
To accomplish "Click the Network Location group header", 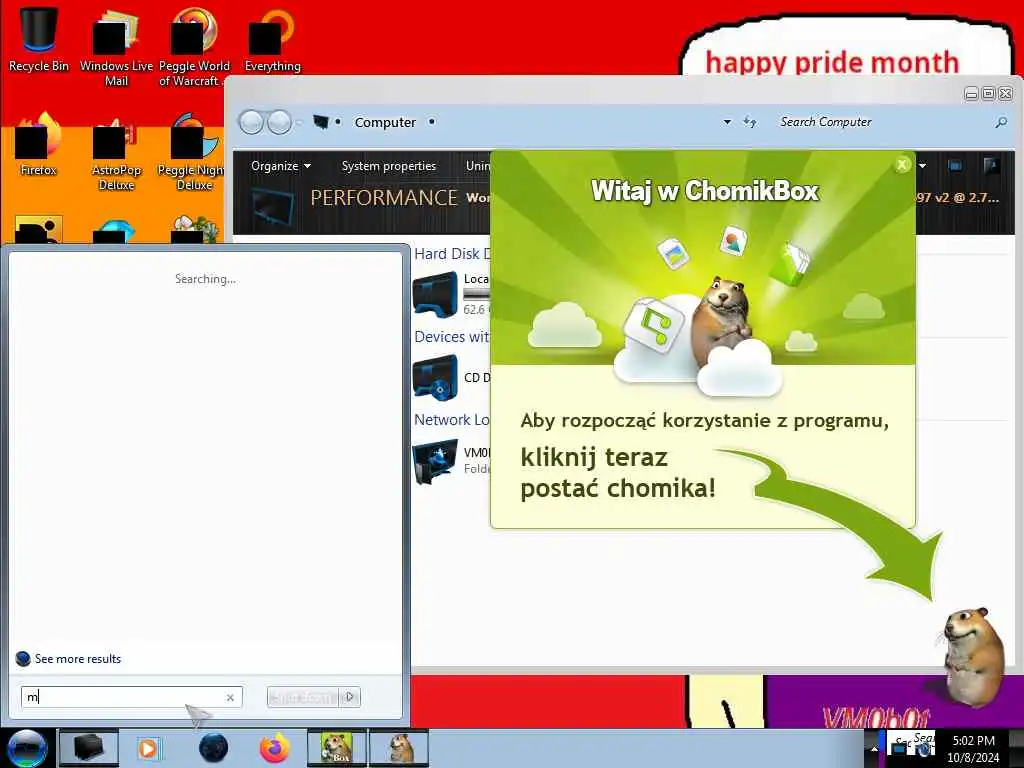I will [452, 420].
